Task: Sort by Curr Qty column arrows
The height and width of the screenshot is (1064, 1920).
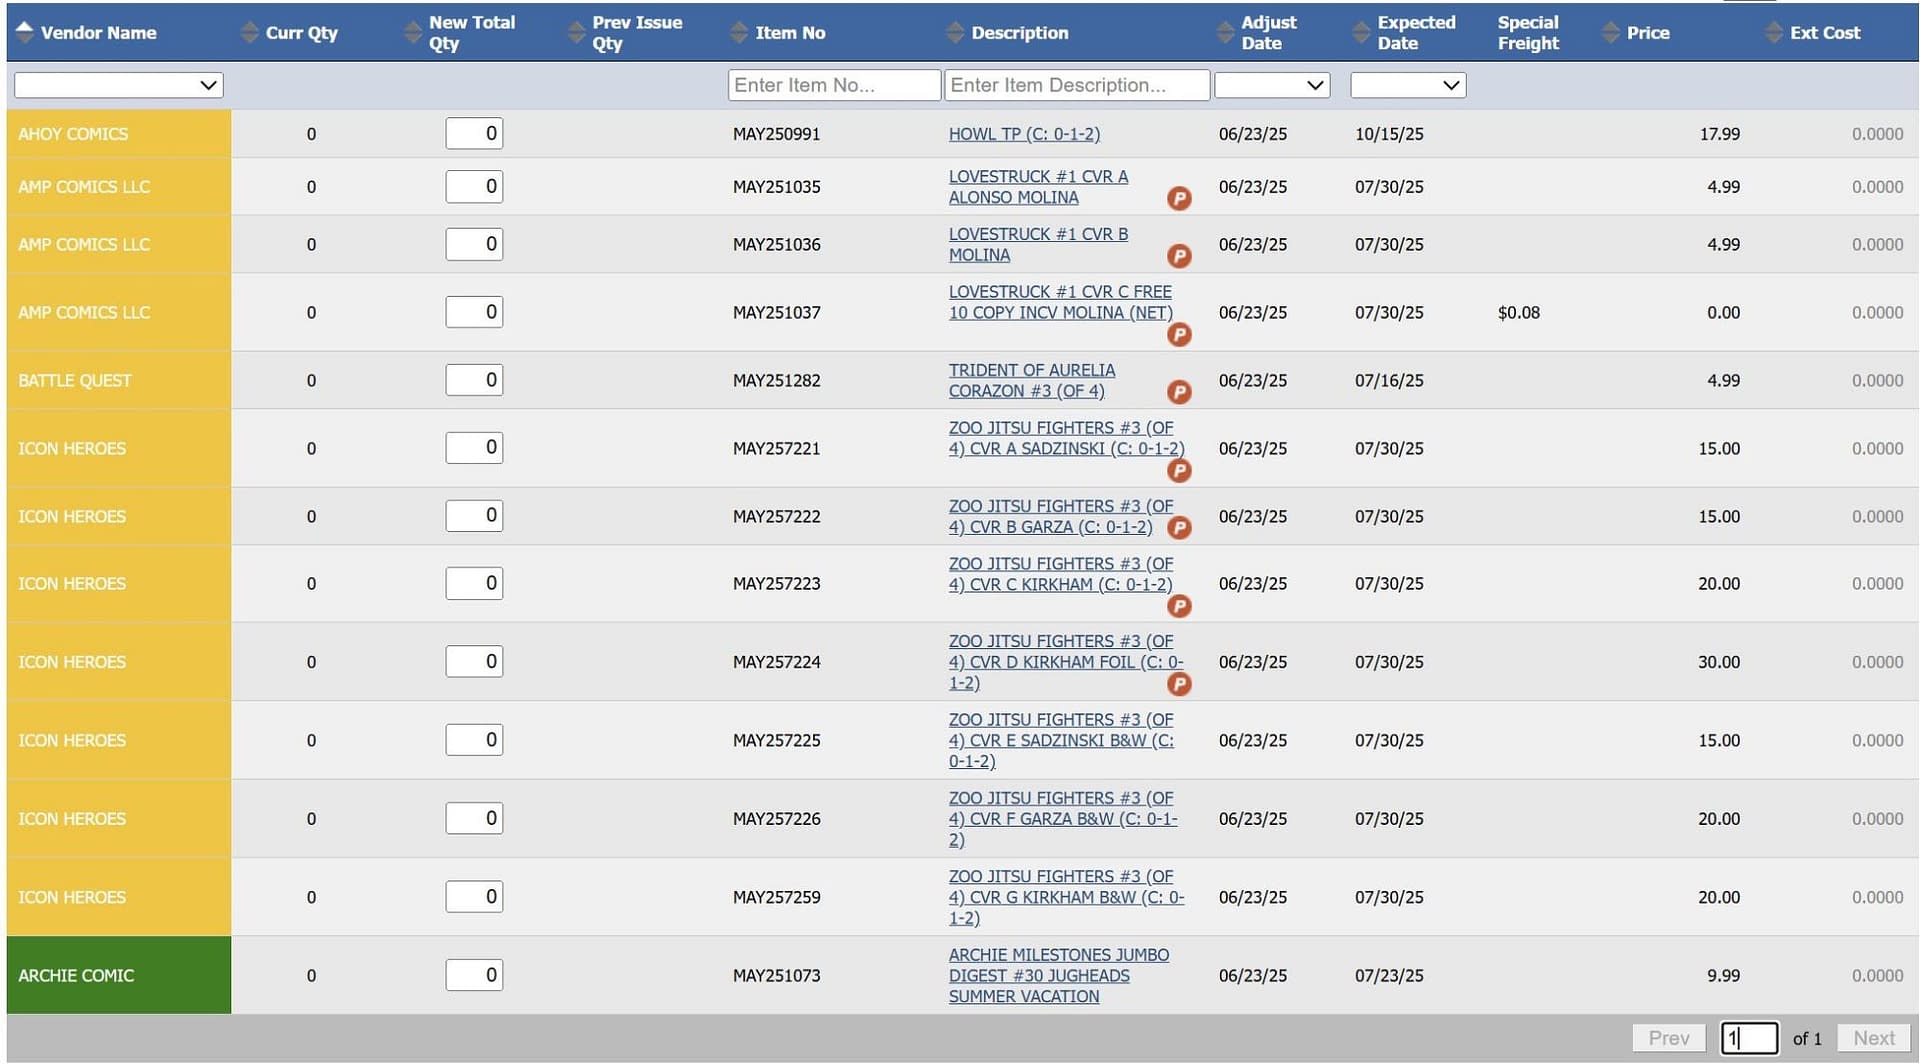Action: pos(250,32)
